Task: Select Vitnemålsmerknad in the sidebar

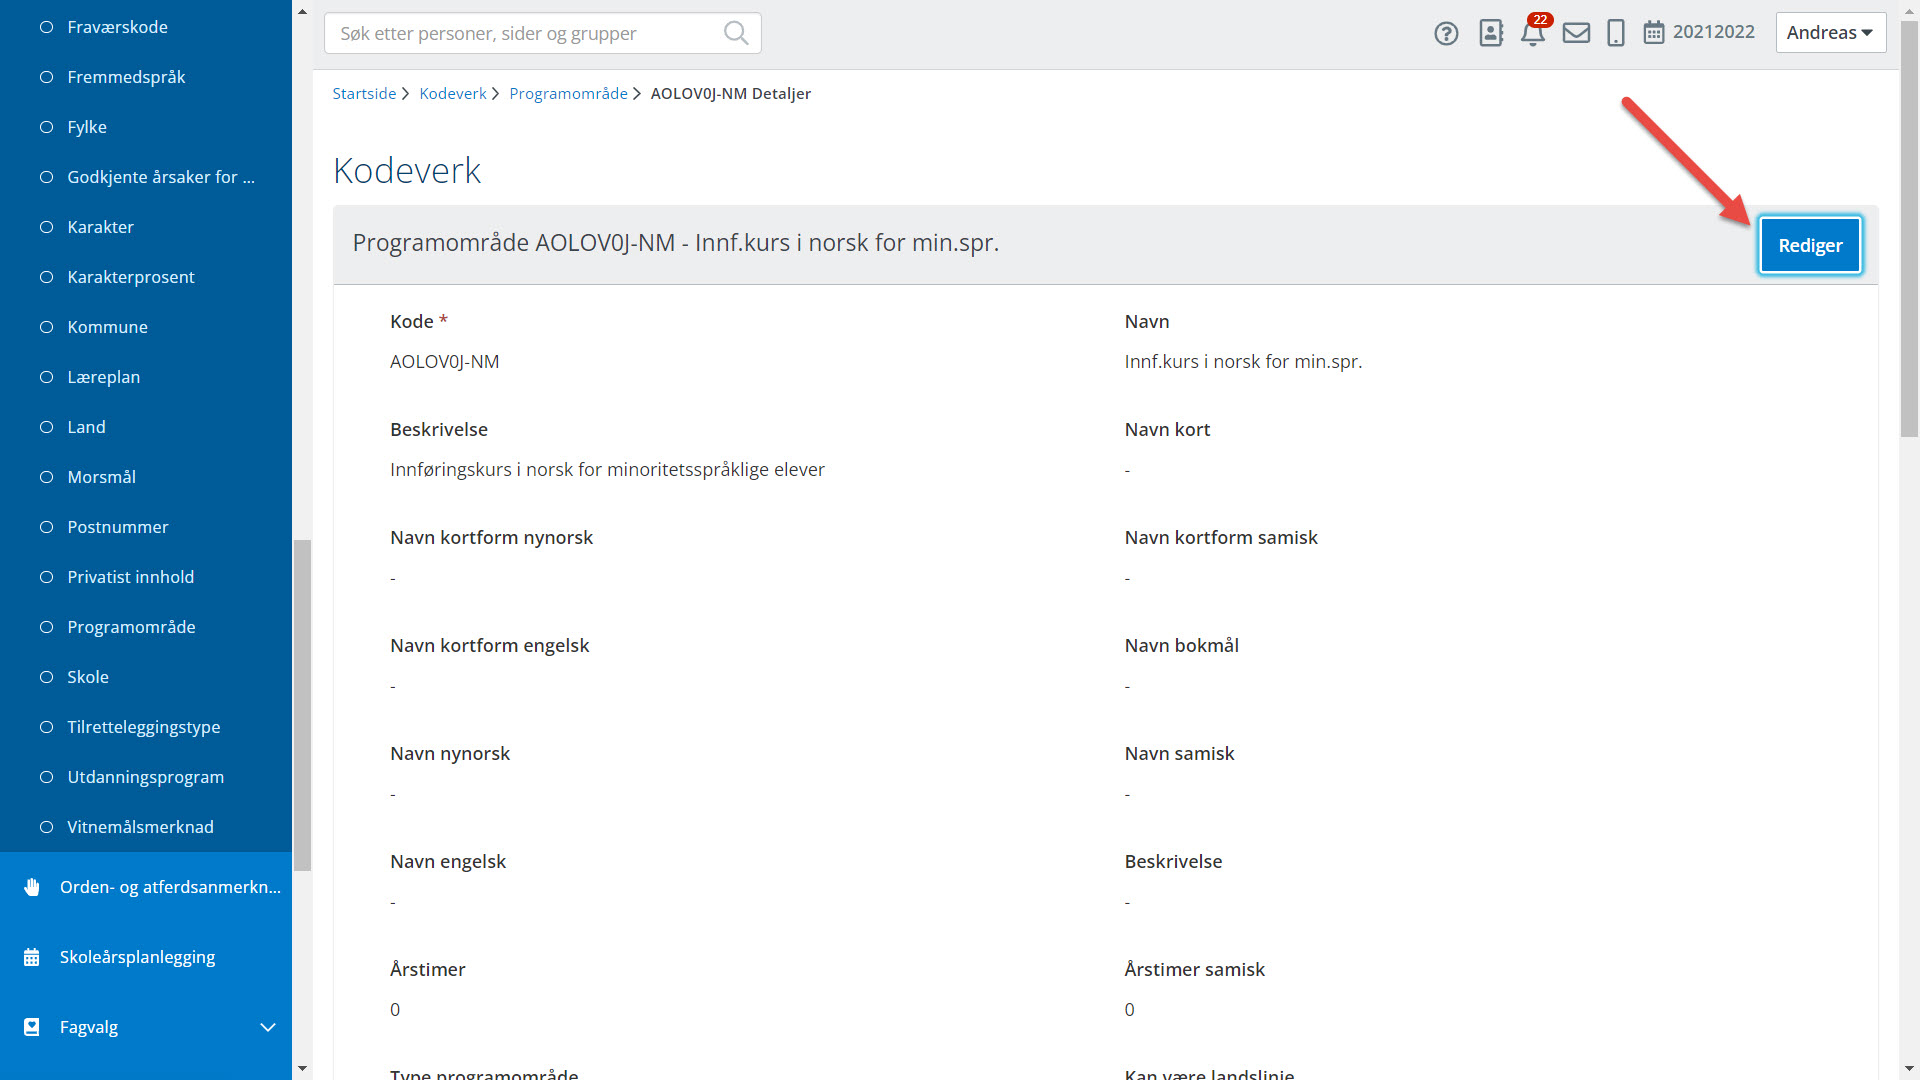Action: tap(140, 827)
